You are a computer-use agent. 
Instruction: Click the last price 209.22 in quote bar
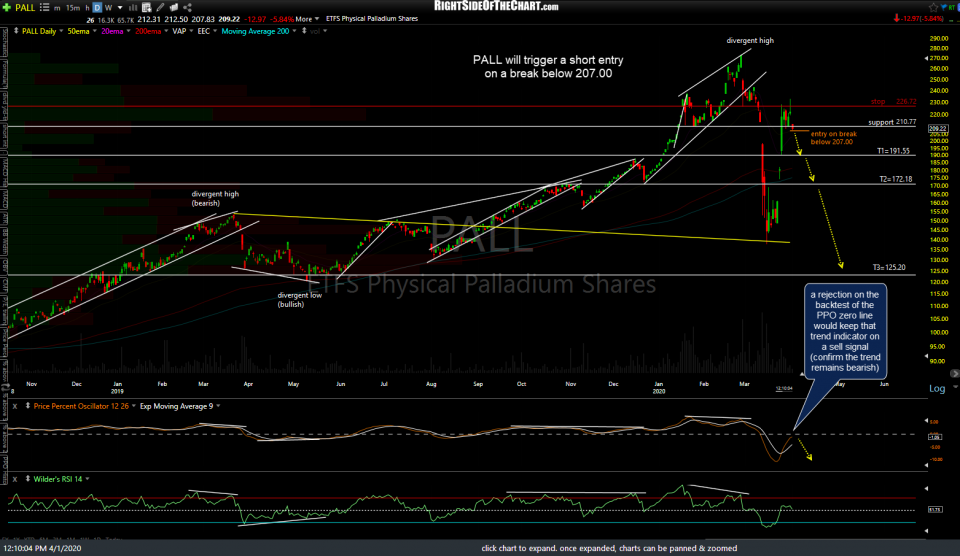229,19
